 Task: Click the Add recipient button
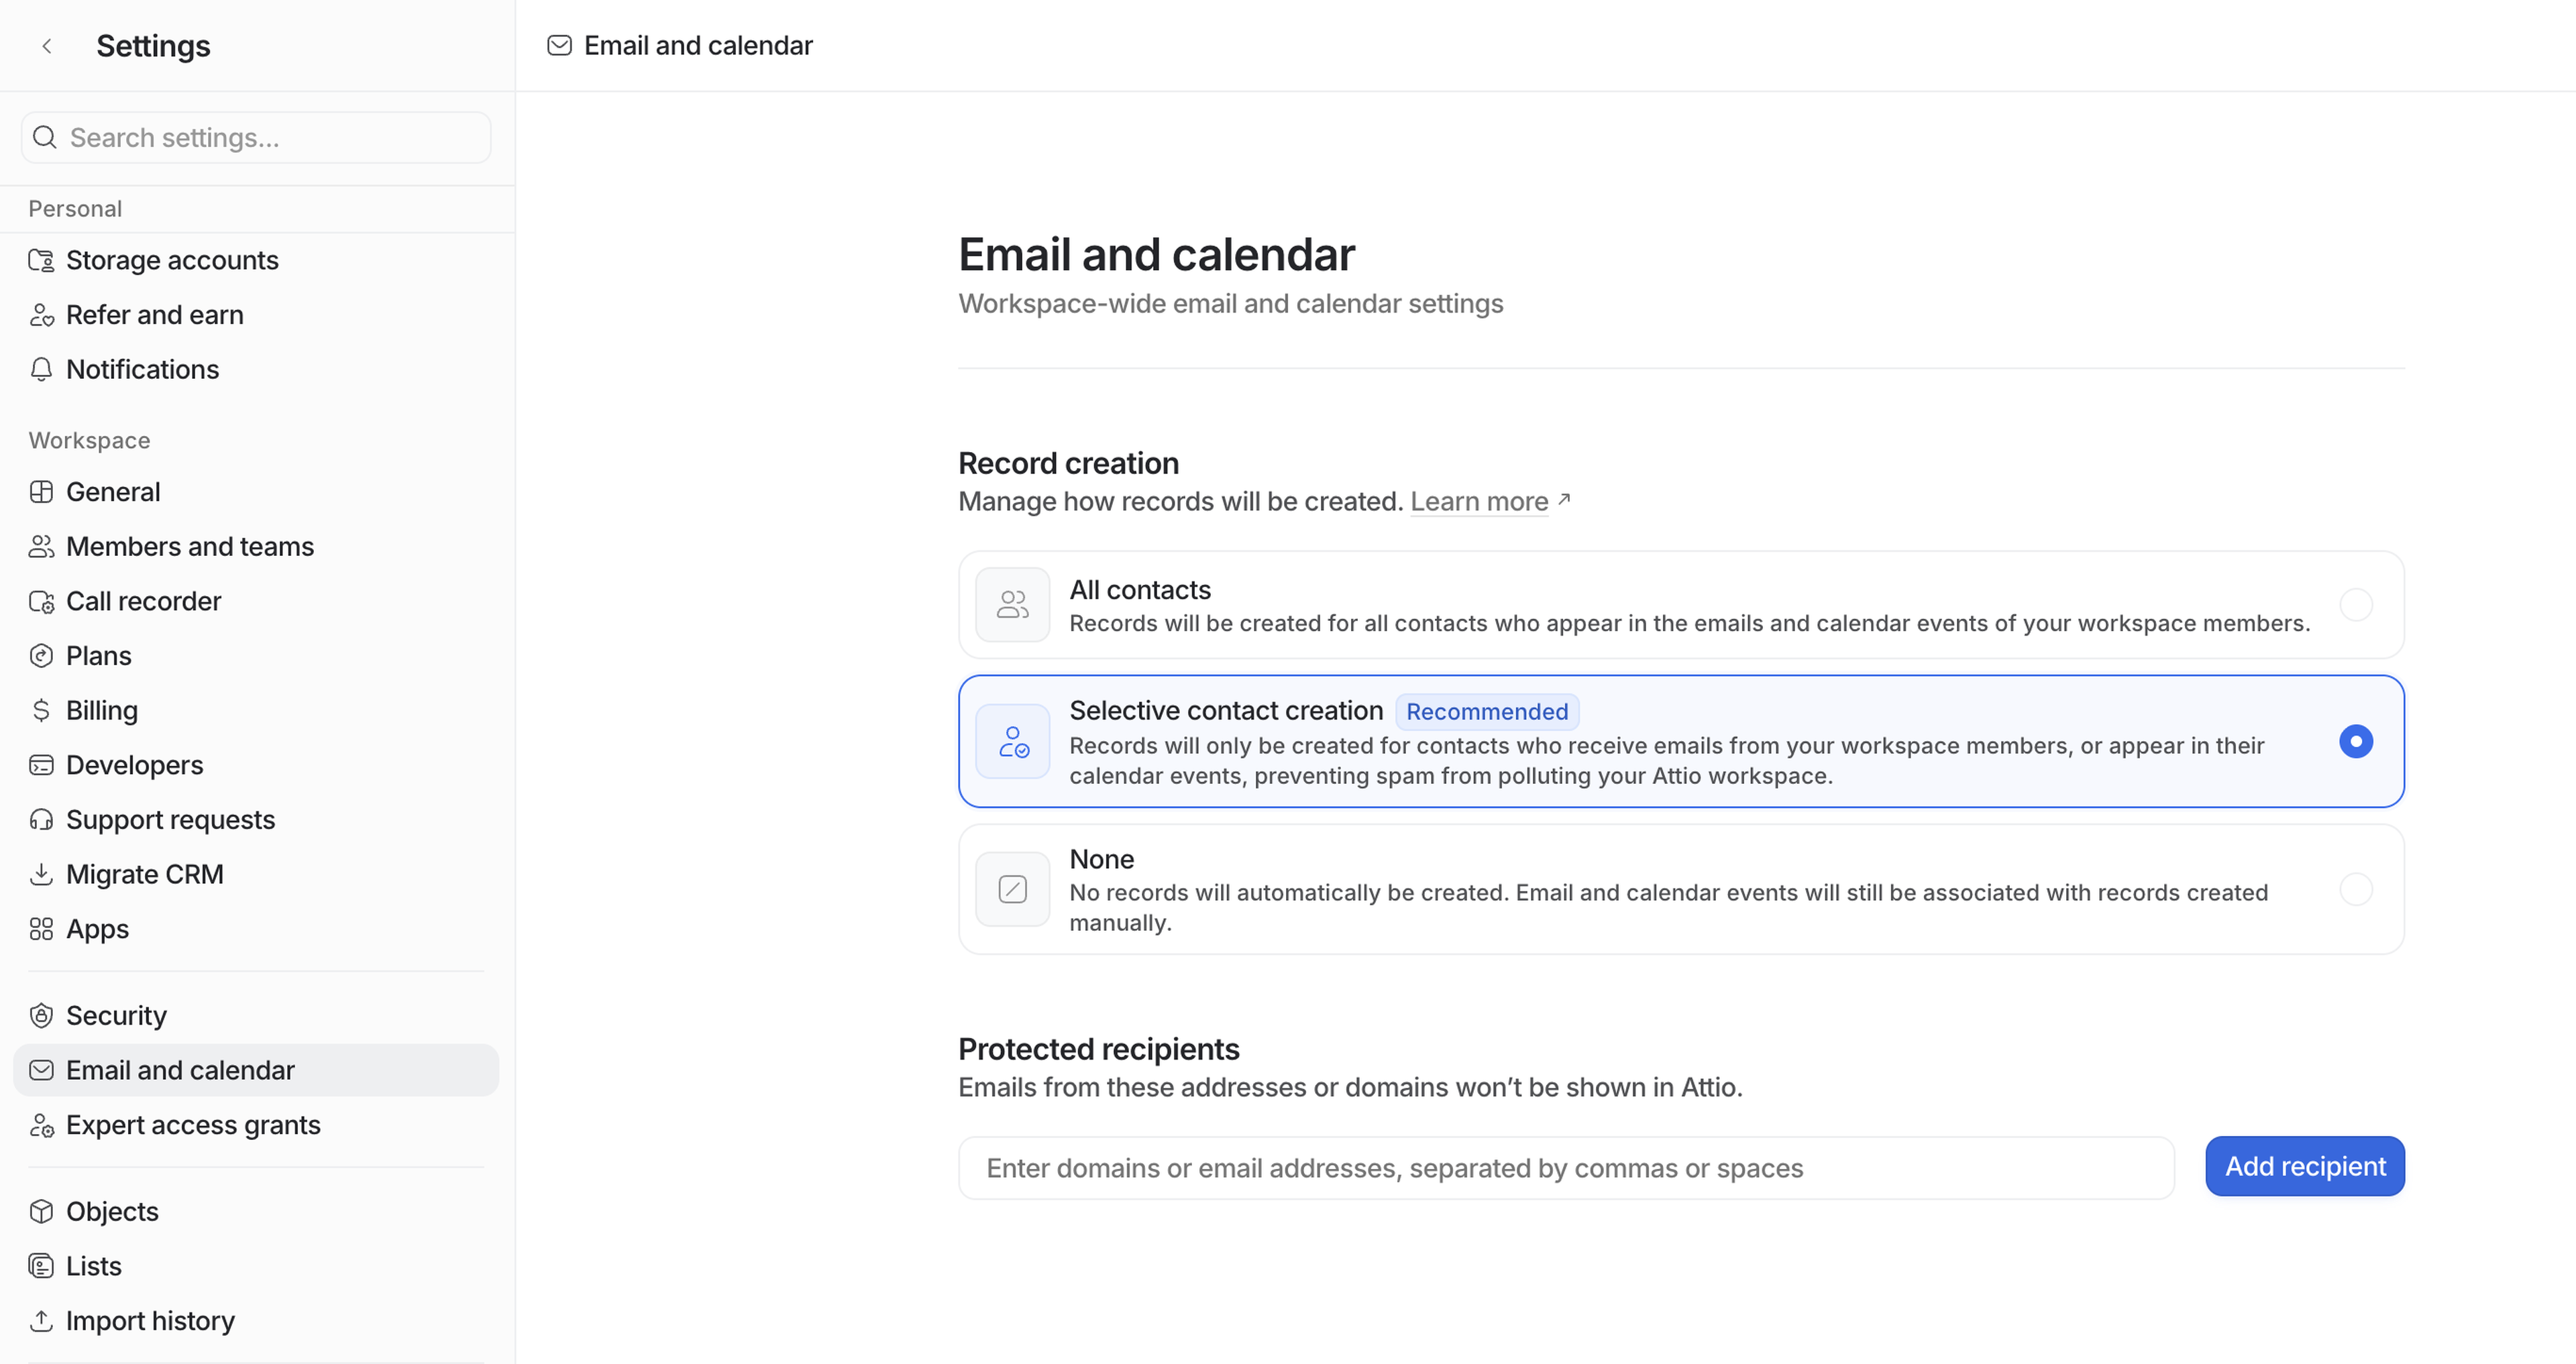click(x=2305, y=1166)
